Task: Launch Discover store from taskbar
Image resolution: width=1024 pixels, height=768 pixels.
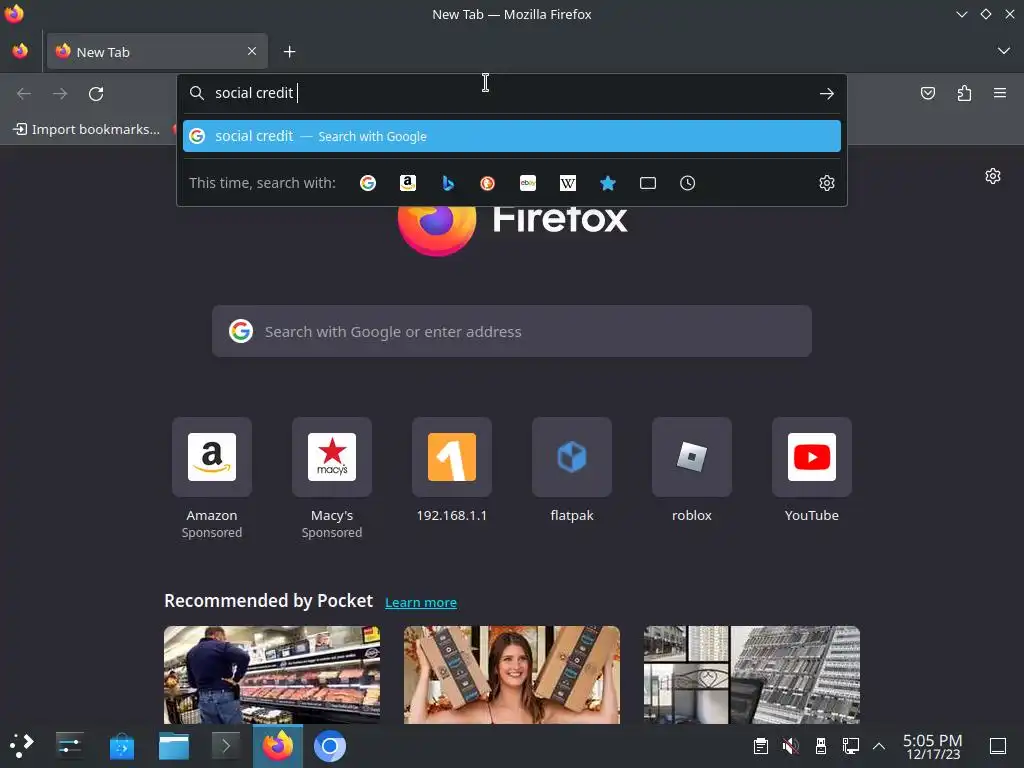Action: tap(121, 746)
